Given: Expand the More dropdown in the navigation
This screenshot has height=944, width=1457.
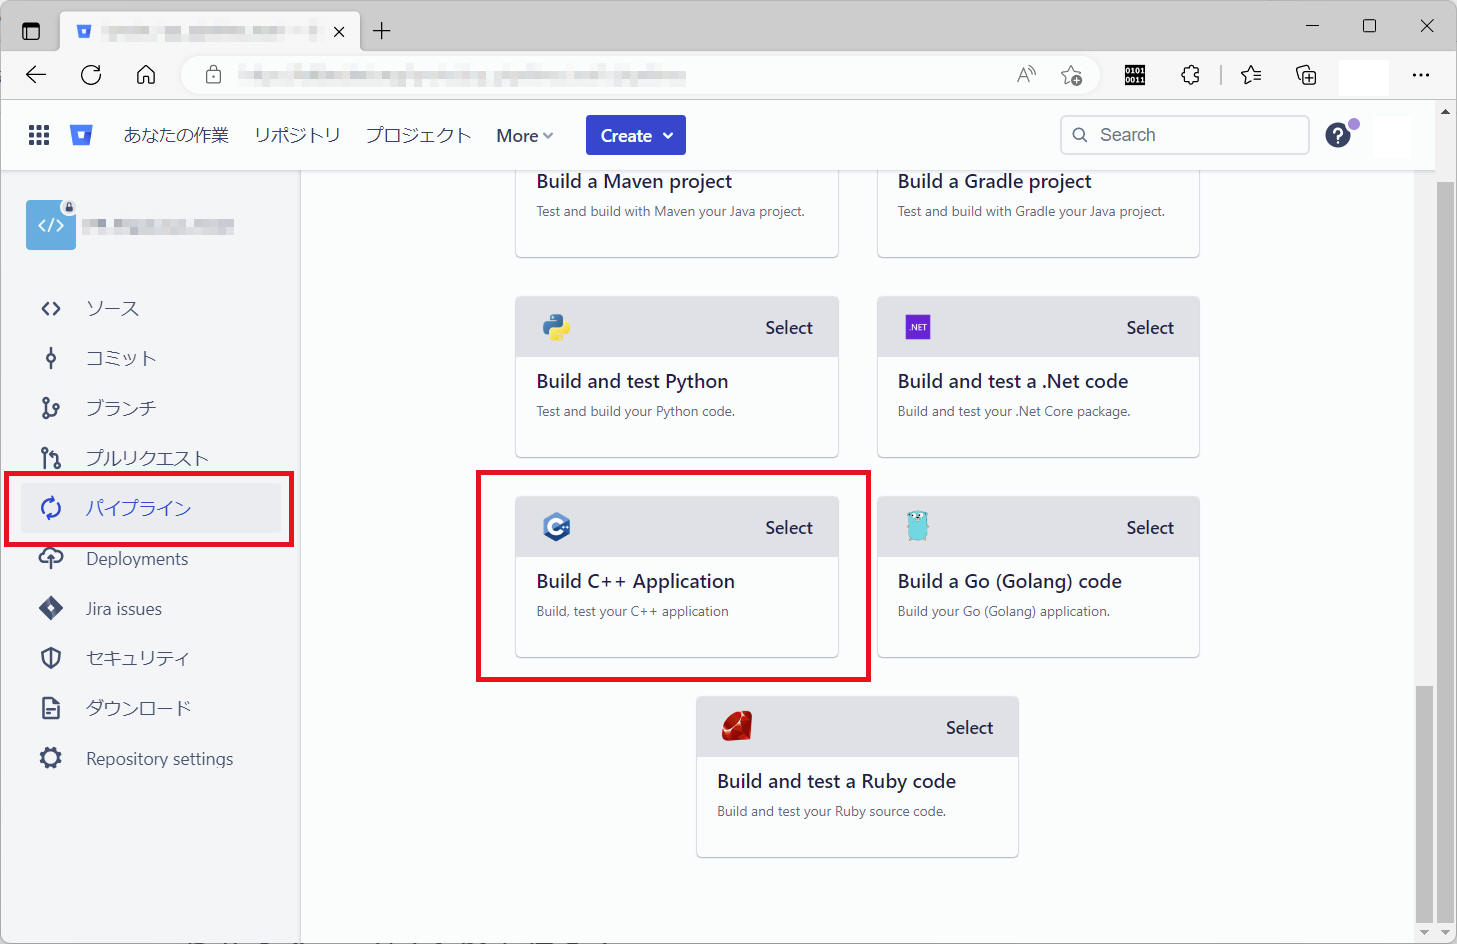Looking at the screenshot, I should click(x=523, y=134).
